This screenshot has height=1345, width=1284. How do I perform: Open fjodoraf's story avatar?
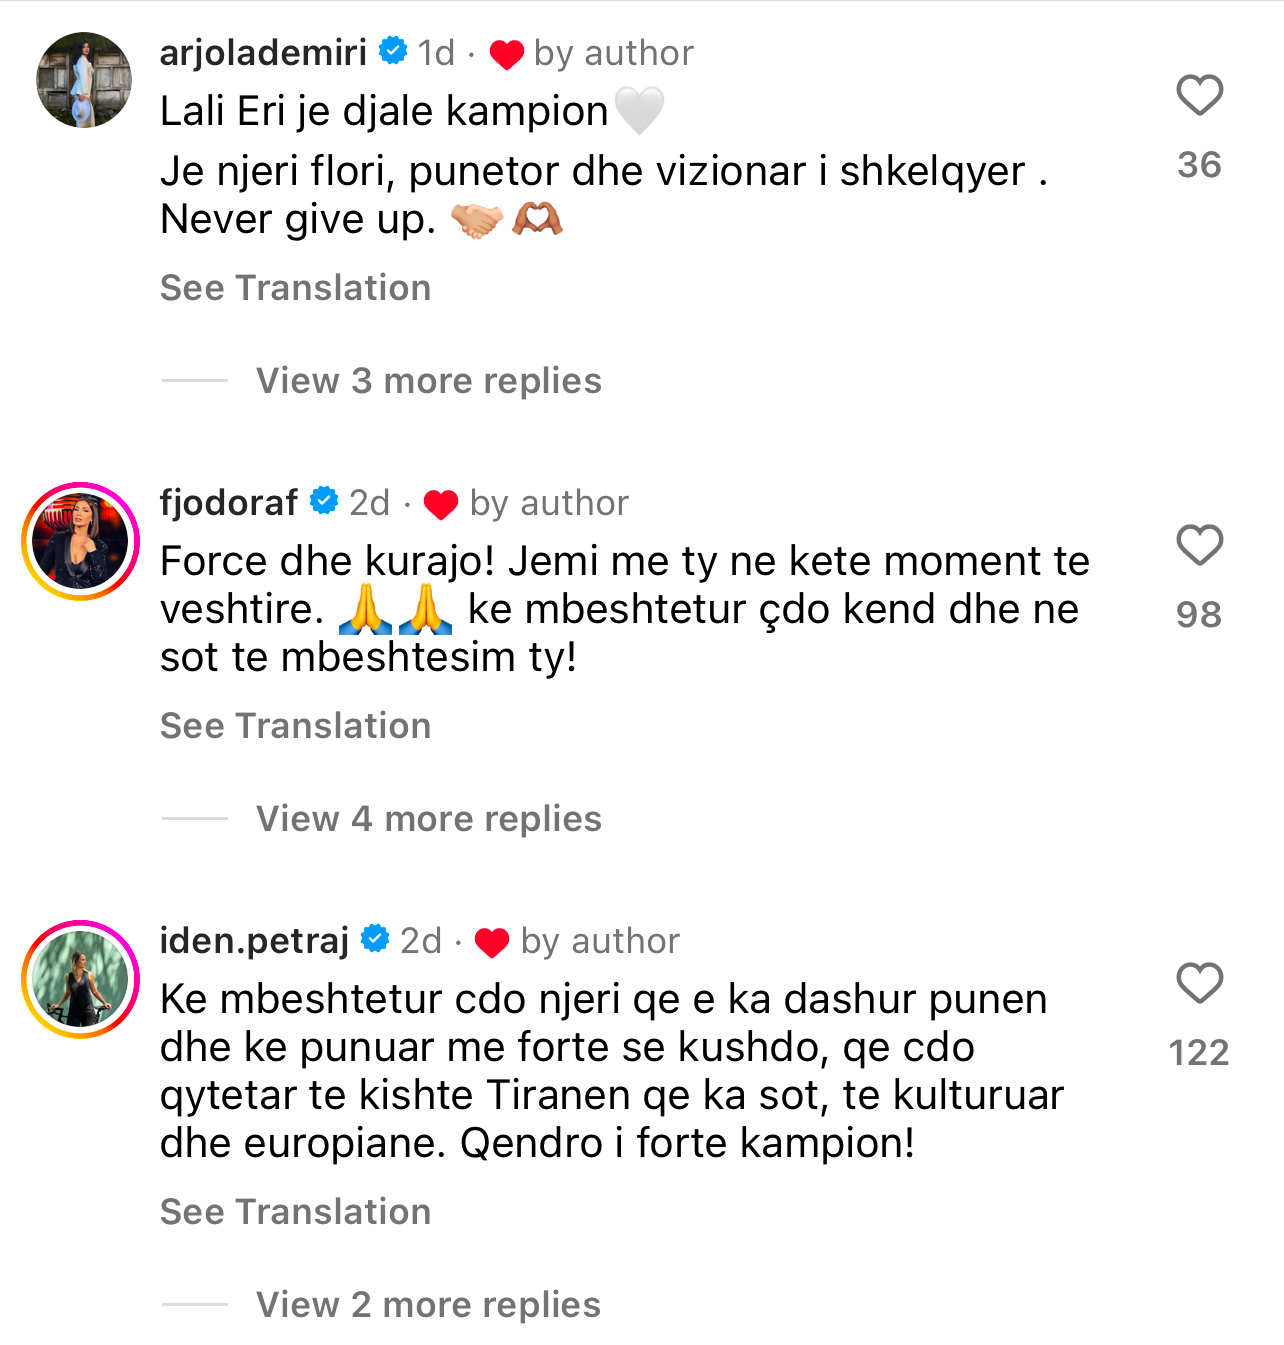click(81, 541)
